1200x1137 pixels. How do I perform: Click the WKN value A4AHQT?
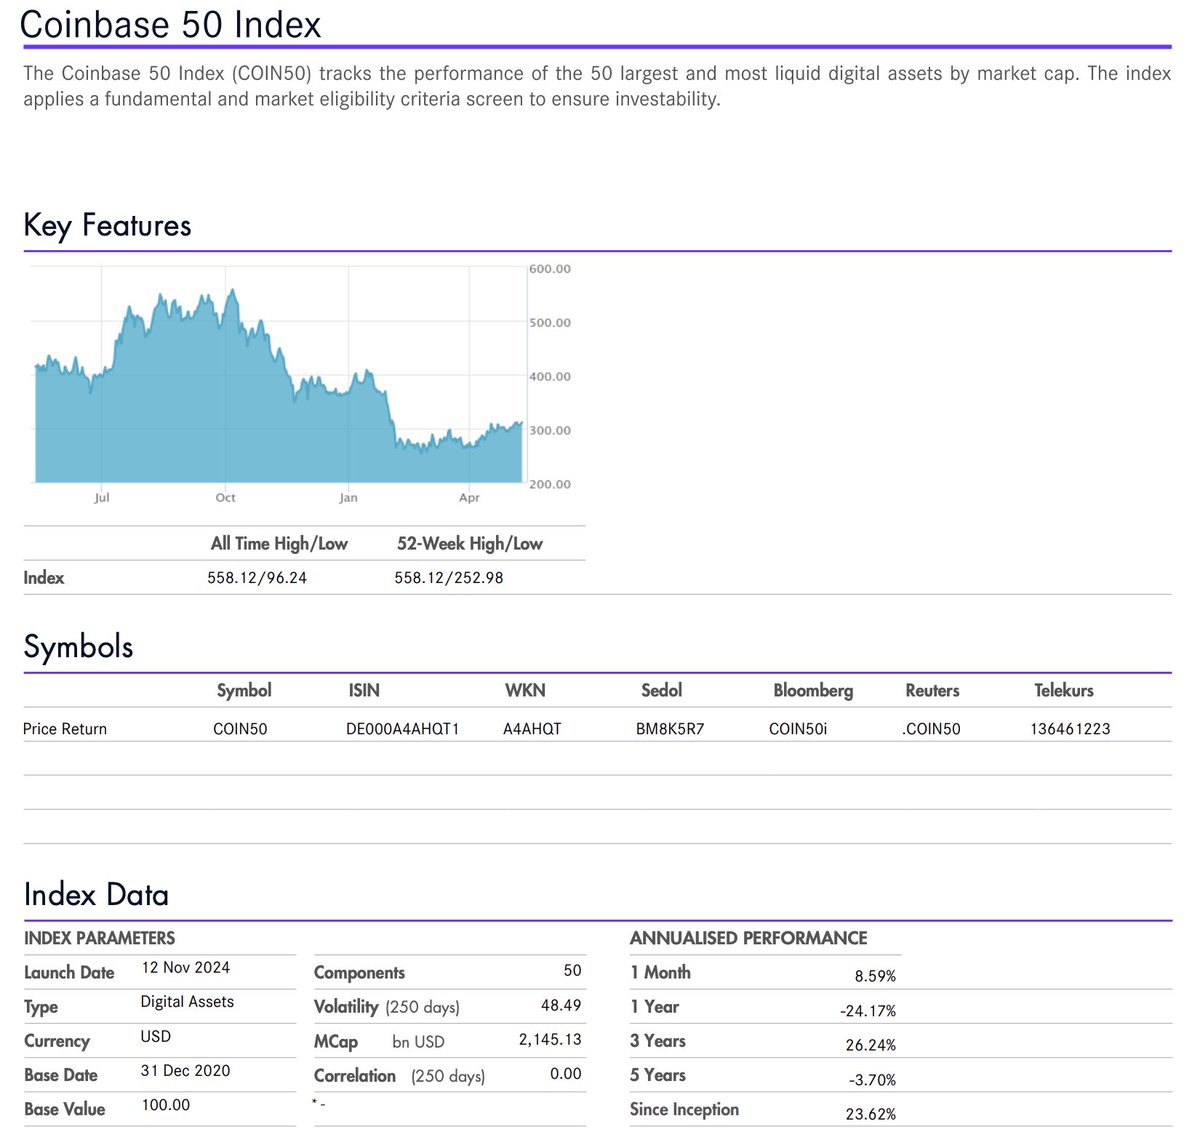tap(532, 729)
